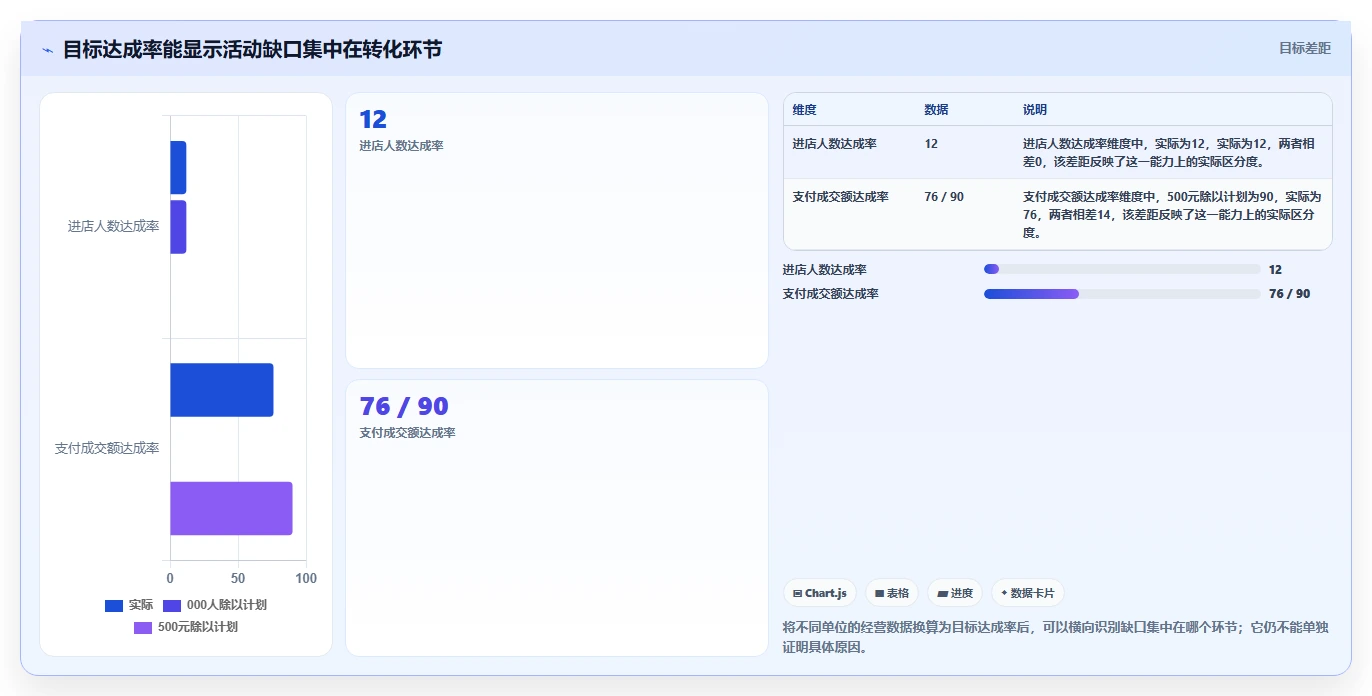Click the 目标差距 label in the header
Image resolution: width=1372 pixels, height=696 pixels.
[x=1305, y=48]
